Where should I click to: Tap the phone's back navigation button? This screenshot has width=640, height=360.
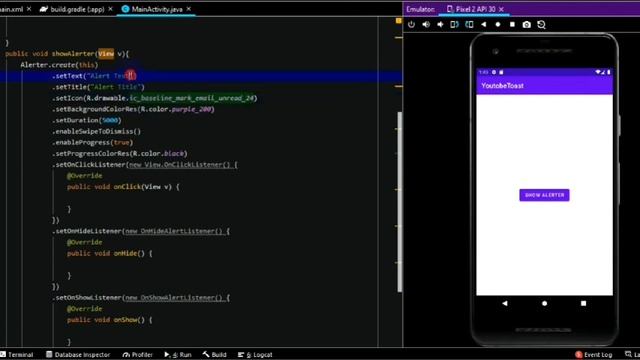505,303
